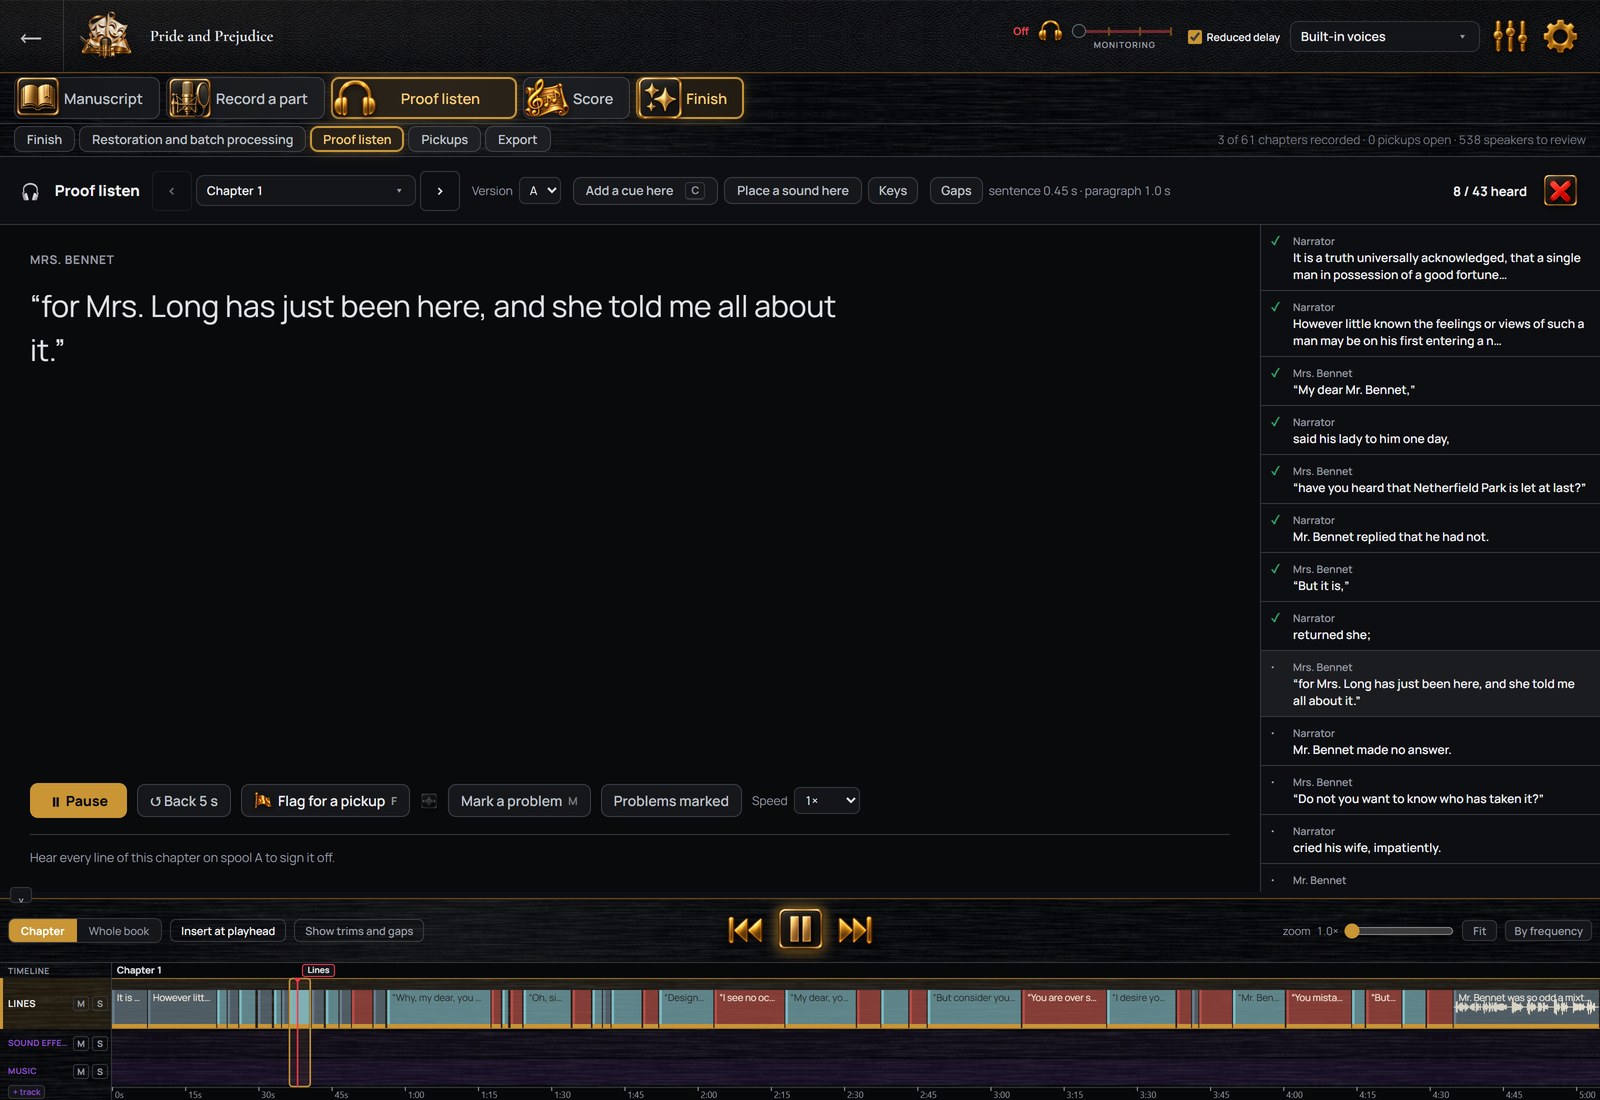Screen dimensions: 1600x1100
Task: Open the Score tab
Action: (576, 98)
